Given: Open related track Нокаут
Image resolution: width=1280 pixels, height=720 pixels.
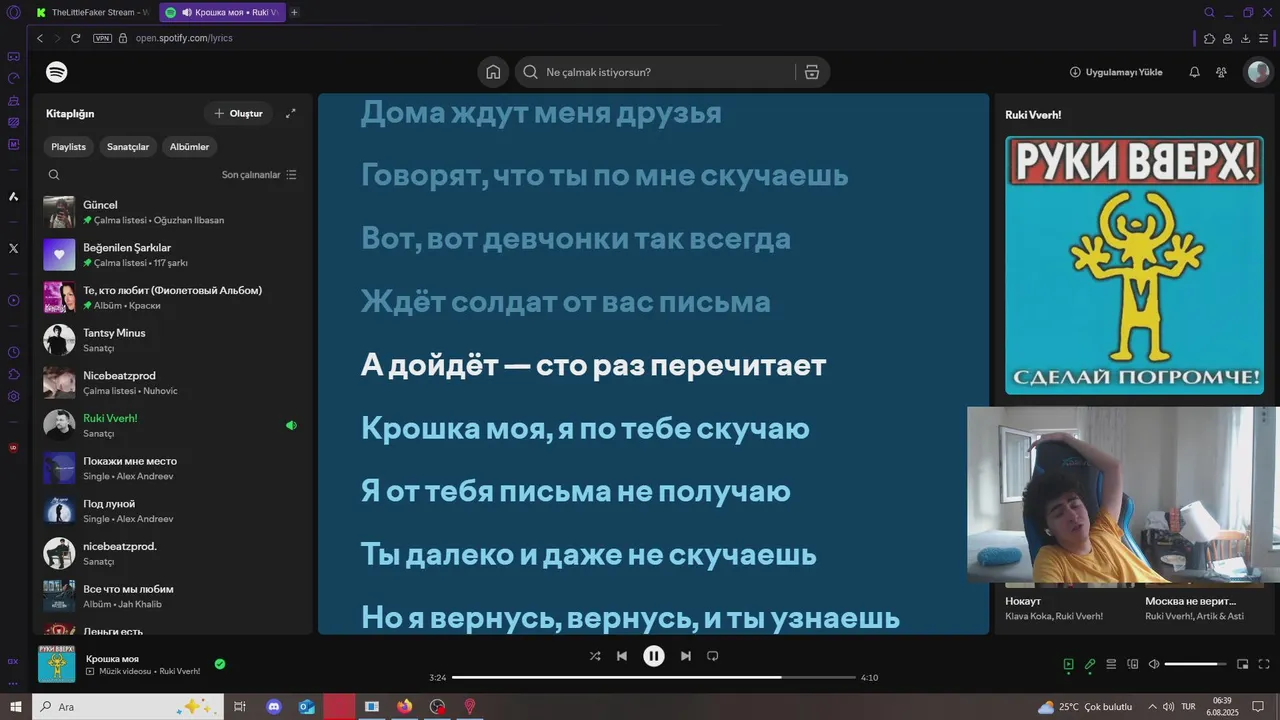Looking at the screenshot, I should click(x=1023, y=601).
